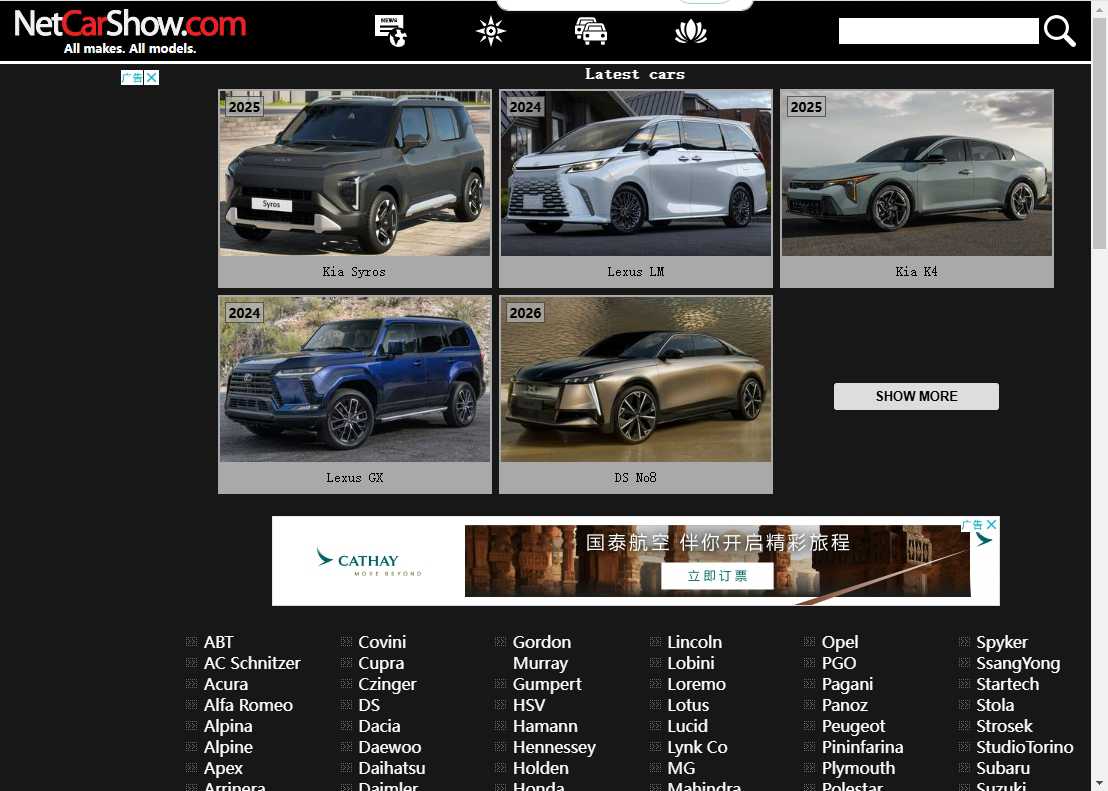The height and width of the screenshot is (791, 1108).
Task: Open the Lexus GX thumbnail image
Action: (355, 379)
